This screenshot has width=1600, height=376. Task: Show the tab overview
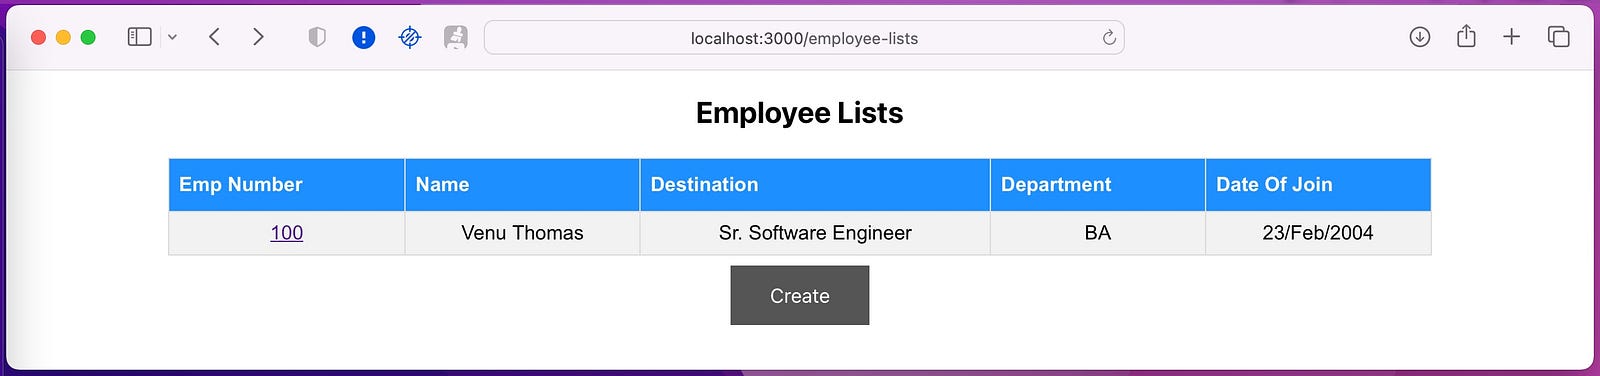[1558, 37]
